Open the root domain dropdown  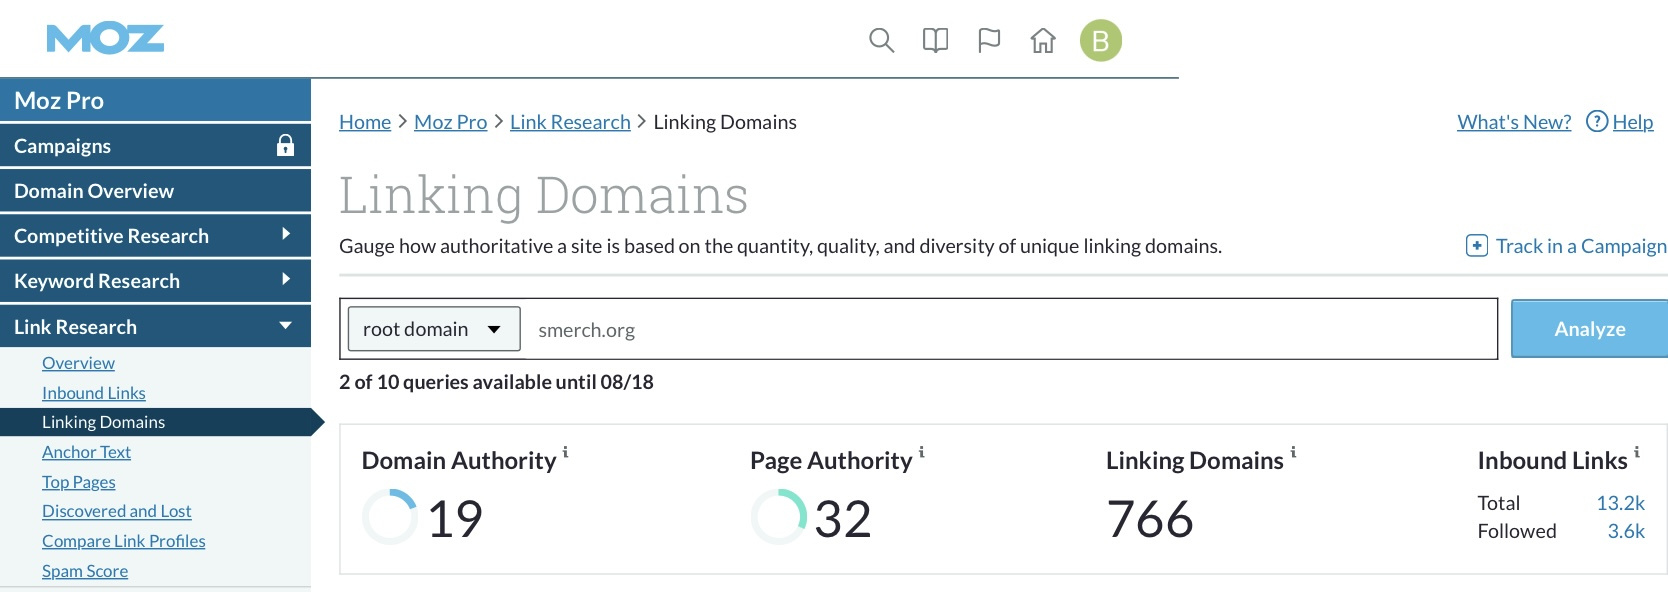pos(434,329)
